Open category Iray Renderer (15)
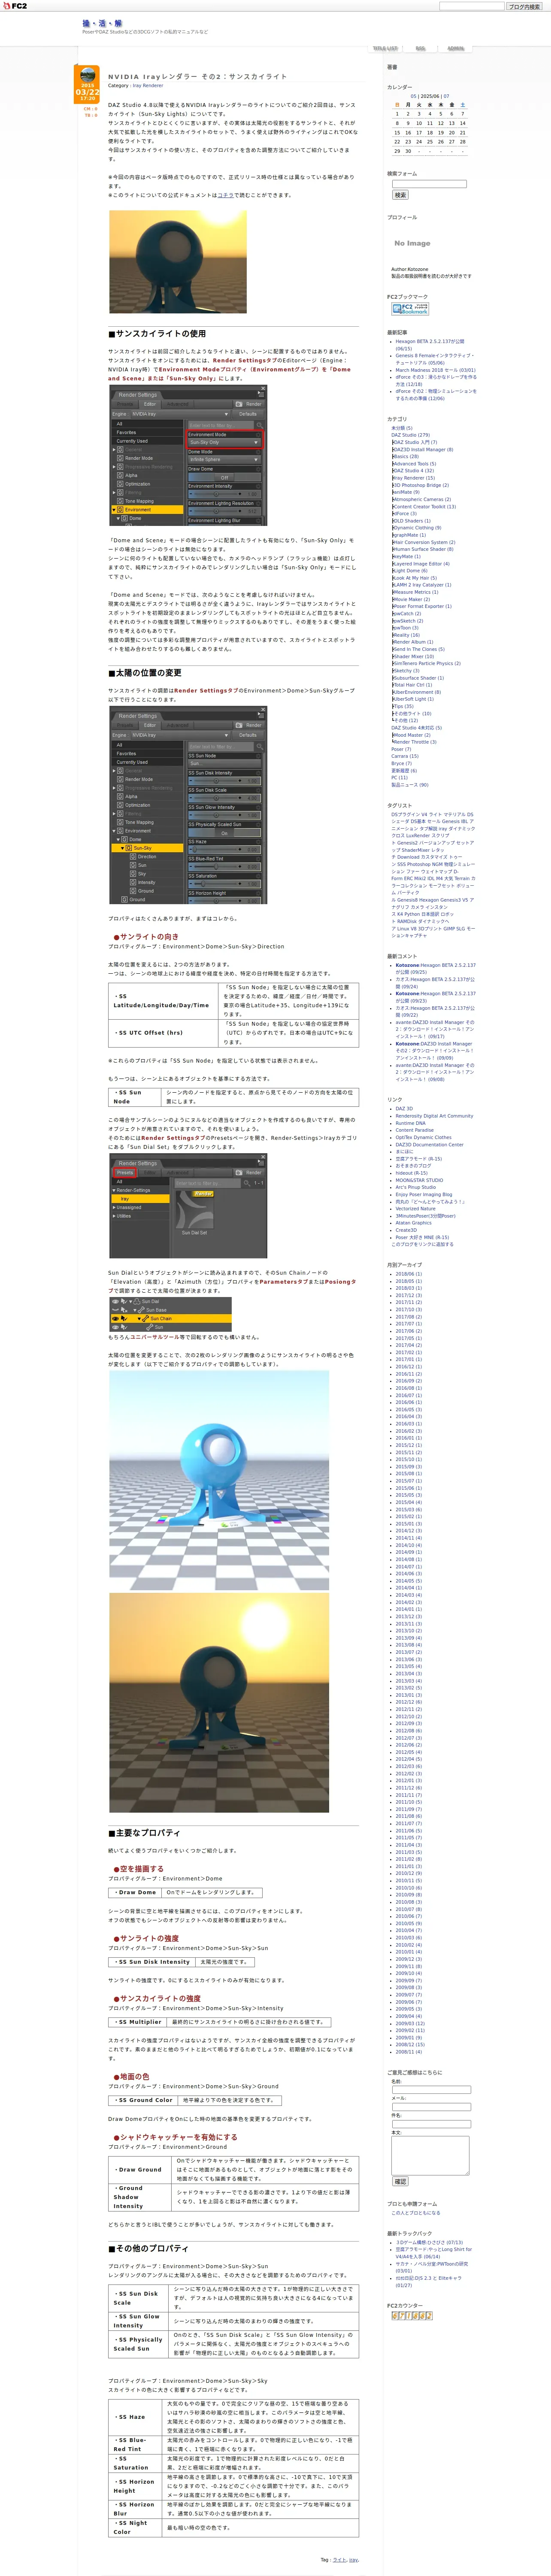This screenshot has width=551, height=2576. pos(414,478)
